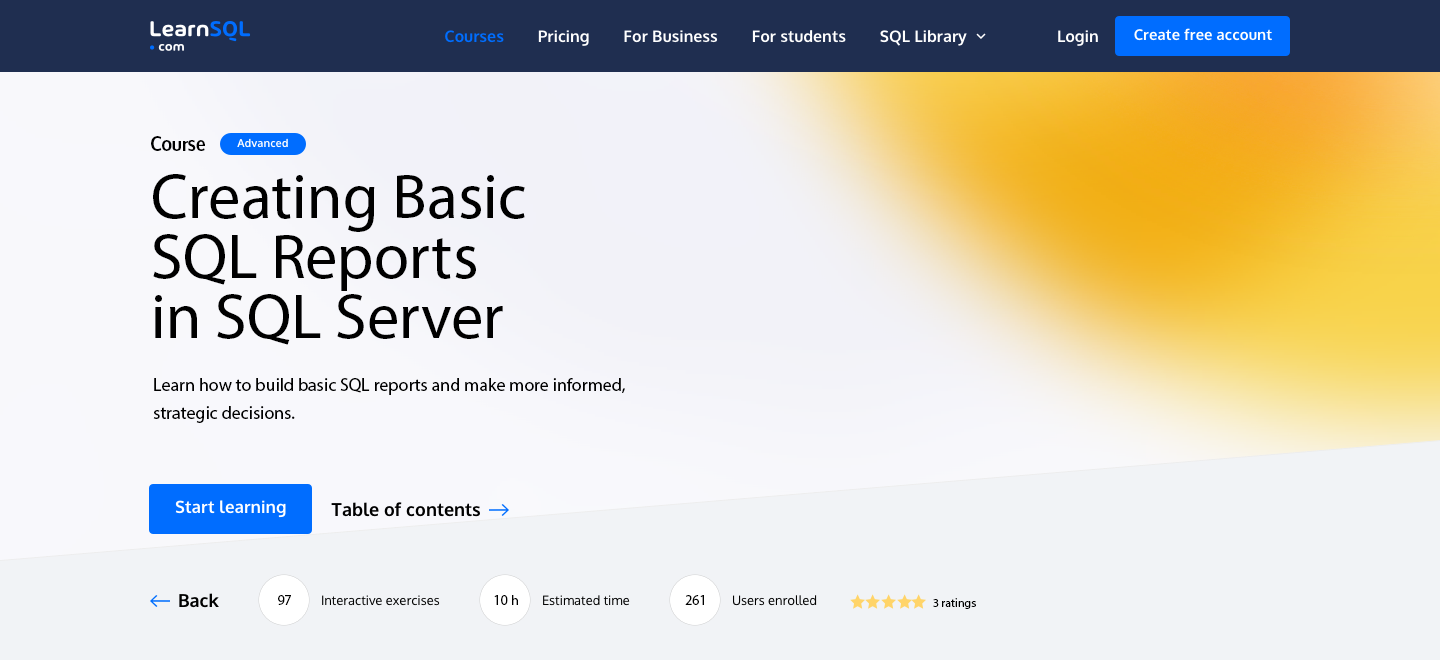Click the Create free account button
Viewport: 1440px width, 660px height.
point(1202,36)
